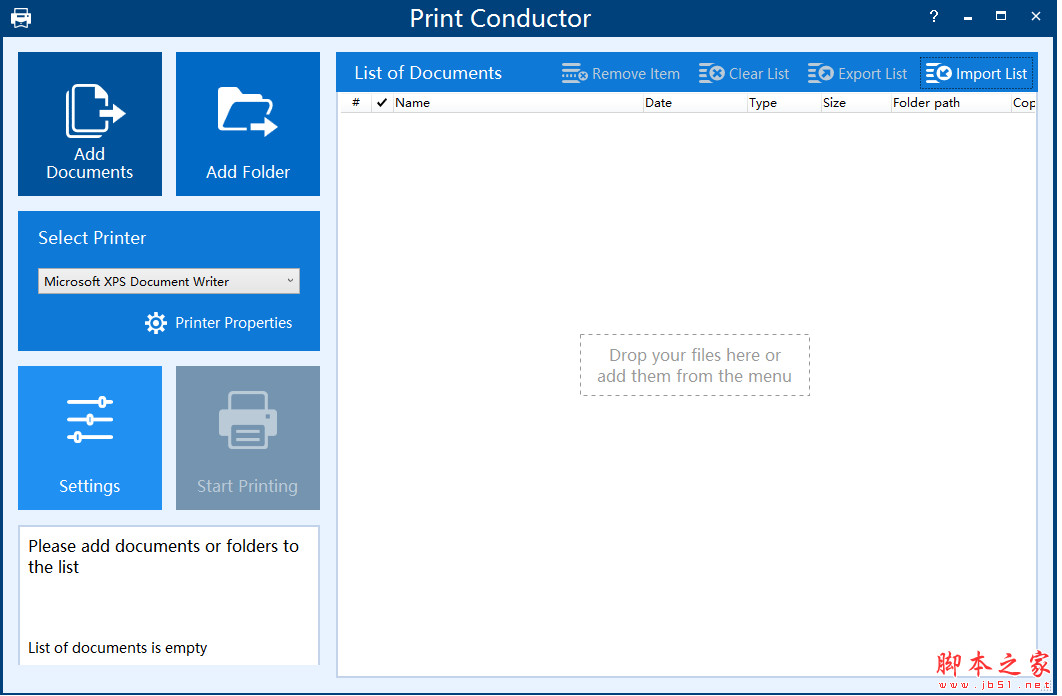
Task: Minimize the Print Conductor window
Action: click(968, 17)
